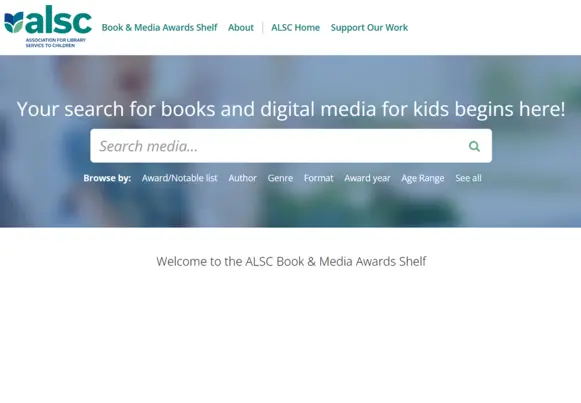Go to ALSC Home

(295, 27)
